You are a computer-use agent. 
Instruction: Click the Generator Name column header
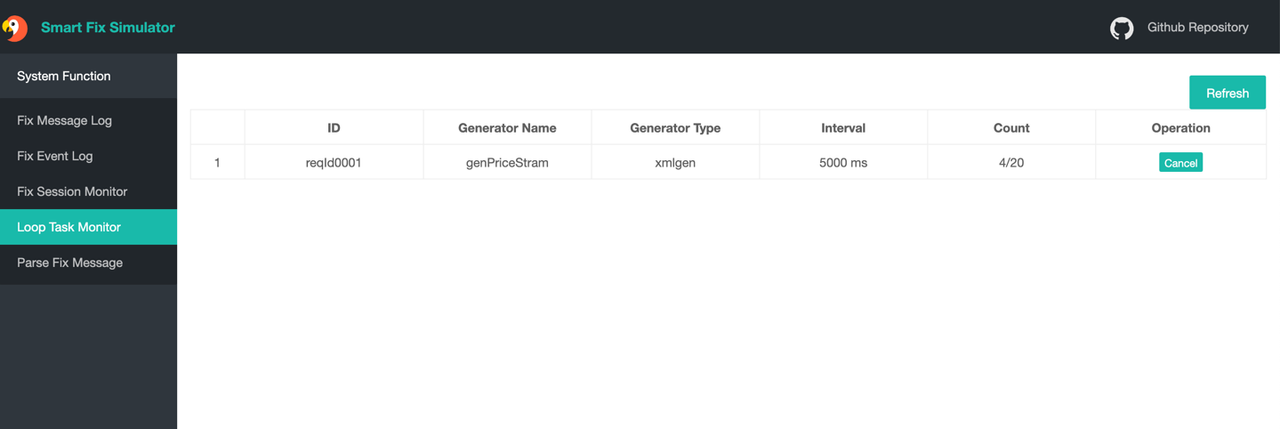(507, 128)
